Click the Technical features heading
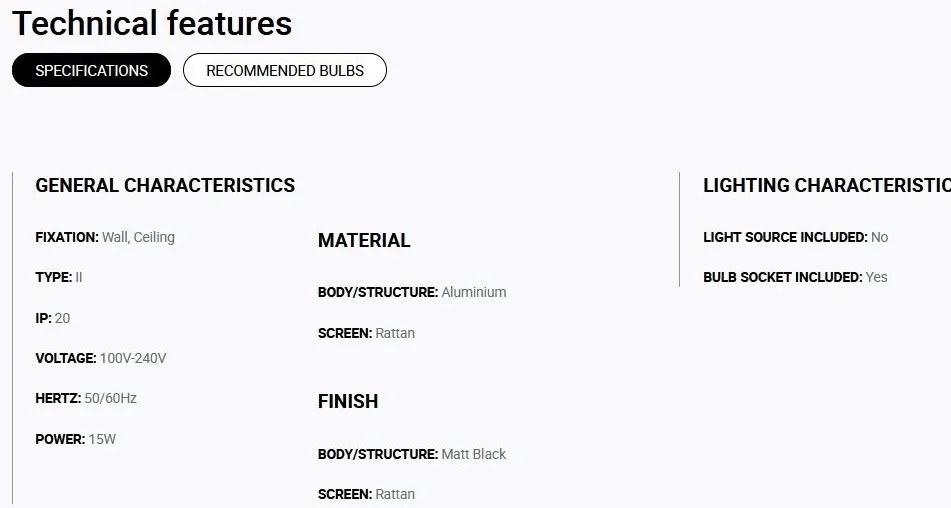Screen dimensions: 951x508 (152, 24)
